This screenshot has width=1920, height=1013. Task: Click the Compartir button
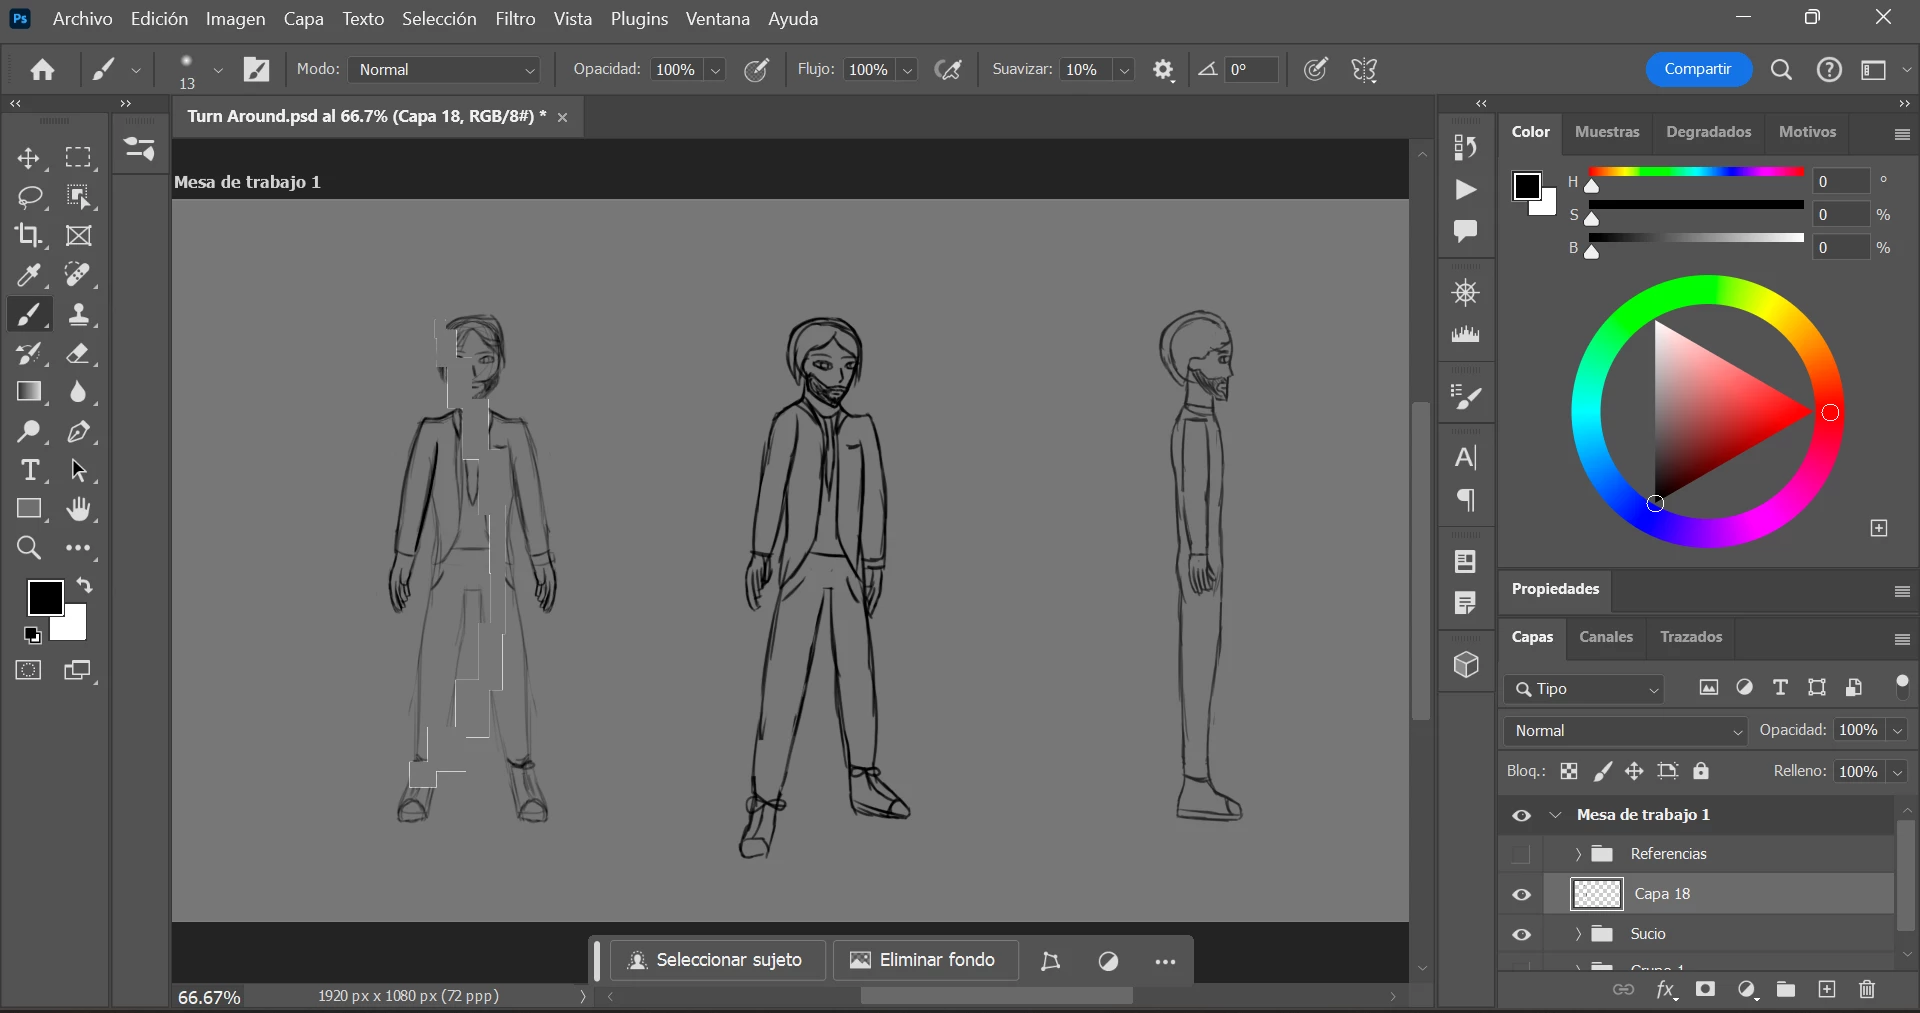[x=1697, y=69]
